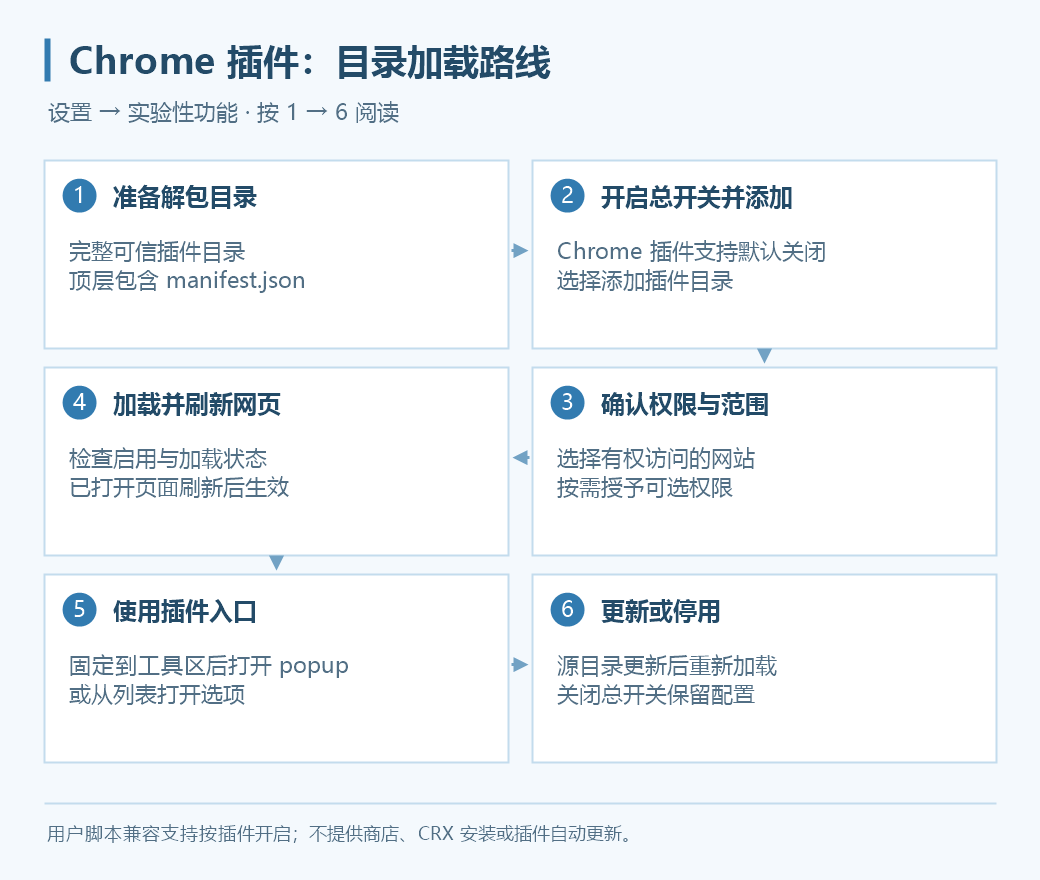Click the line "顶层包含 manifest.json"
The image size is (1040, 880).
(x=187, y=281)
